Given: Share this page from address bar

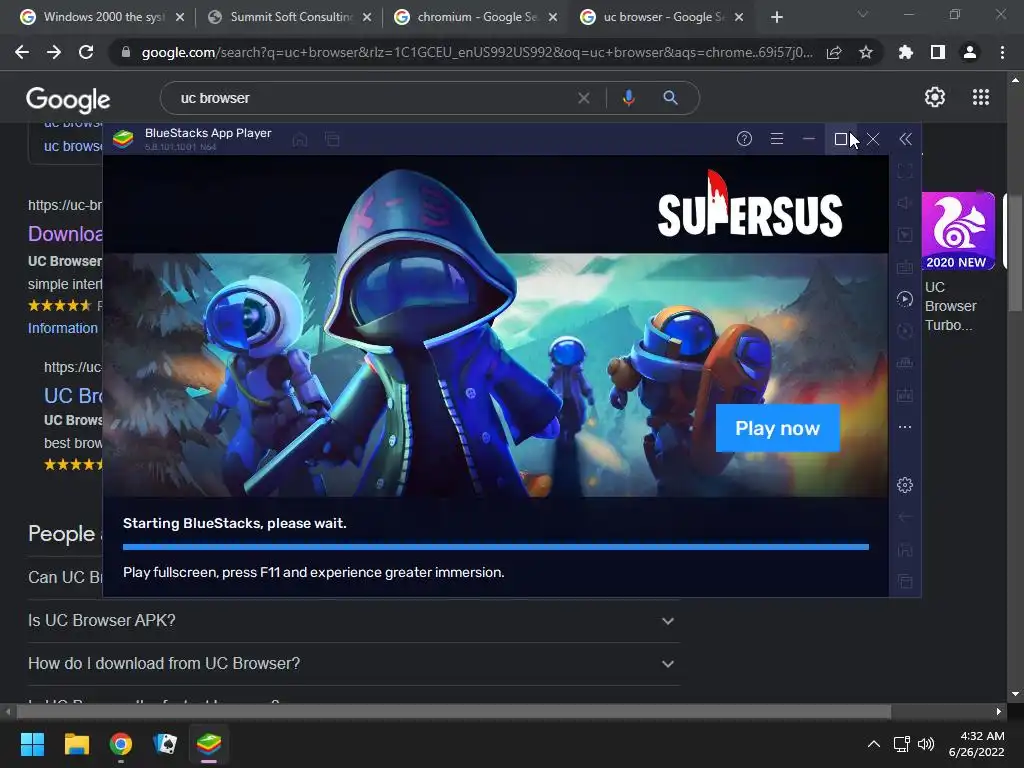Looking at the screenshot, I should (x=833, y=52).
